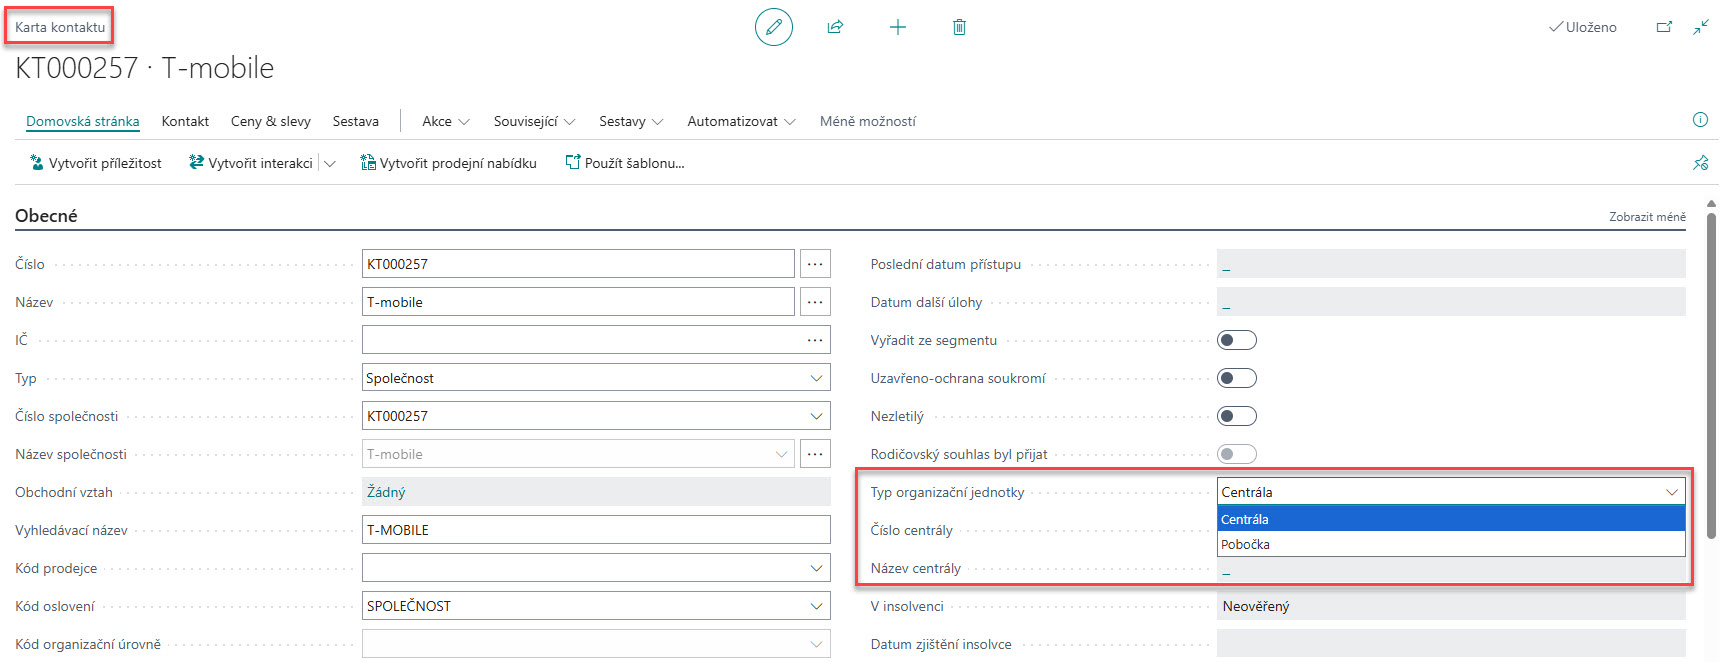Expand the Sestavy menu
The height and width of the screenshot is (662, 1722).
point(631,121)
